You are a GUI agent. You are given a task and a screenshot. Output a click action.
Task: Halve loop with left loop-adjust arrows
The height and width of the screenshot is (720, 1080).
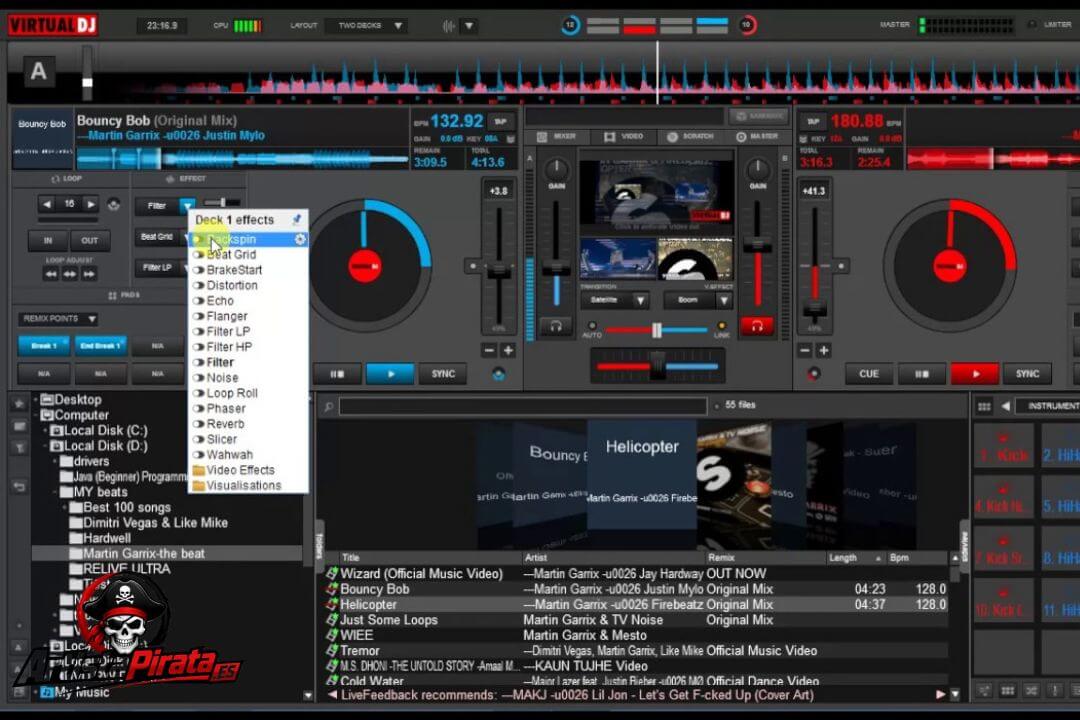click(51, 274)
